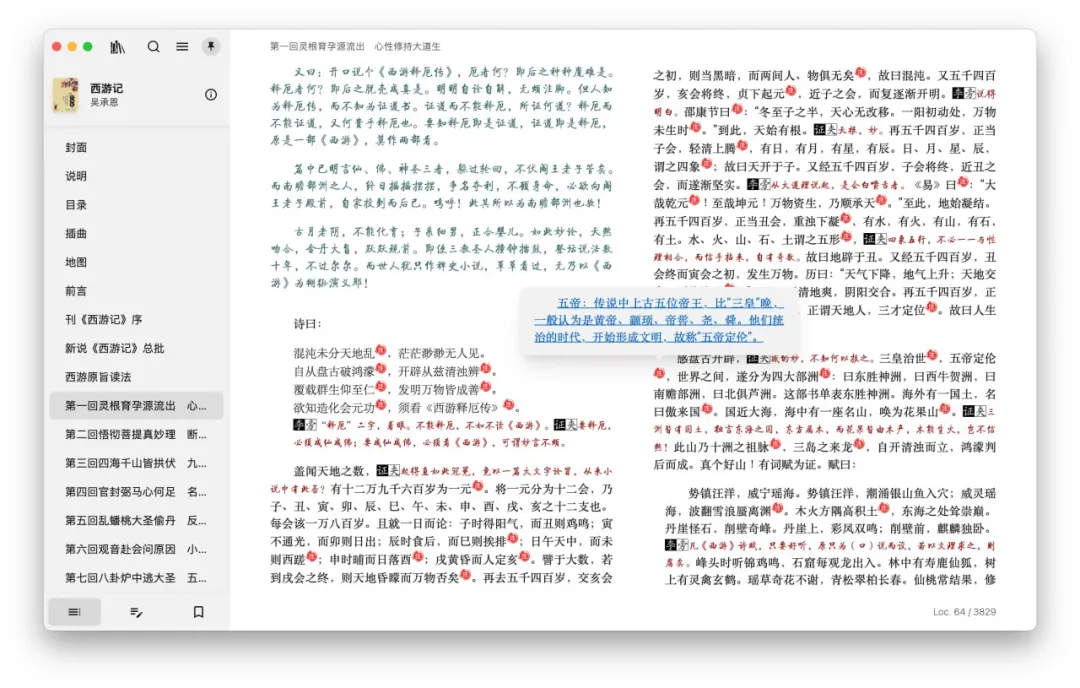Click the 西游记 book cover thumbnail

click(65, 94)
